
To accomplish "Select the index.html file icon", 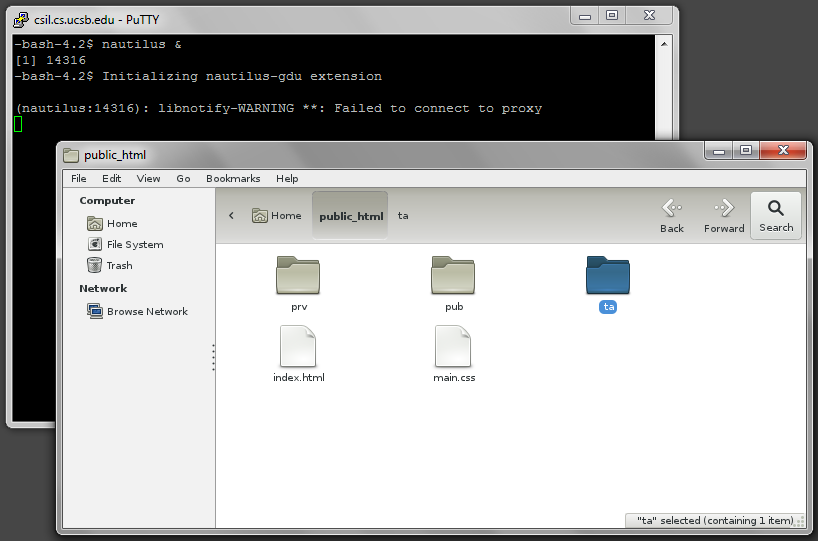I will point(298,346).
